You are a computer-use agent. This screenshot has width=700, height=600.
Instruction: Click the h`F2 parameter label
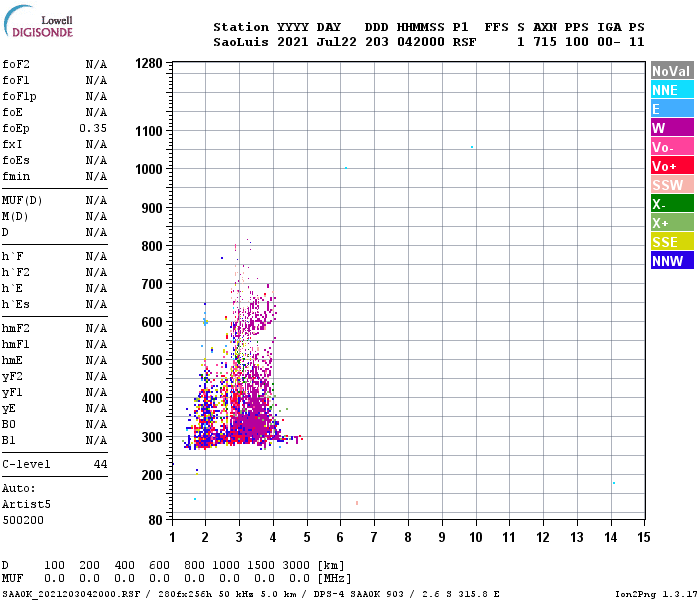coord(16,272)
